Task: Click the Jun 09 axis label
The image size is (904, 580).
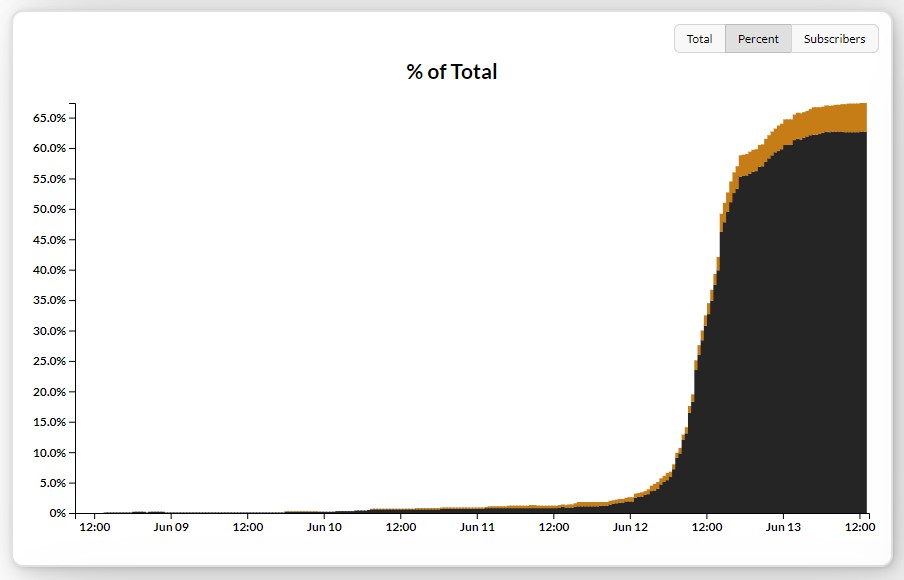Action: click(x=171, y=527)
